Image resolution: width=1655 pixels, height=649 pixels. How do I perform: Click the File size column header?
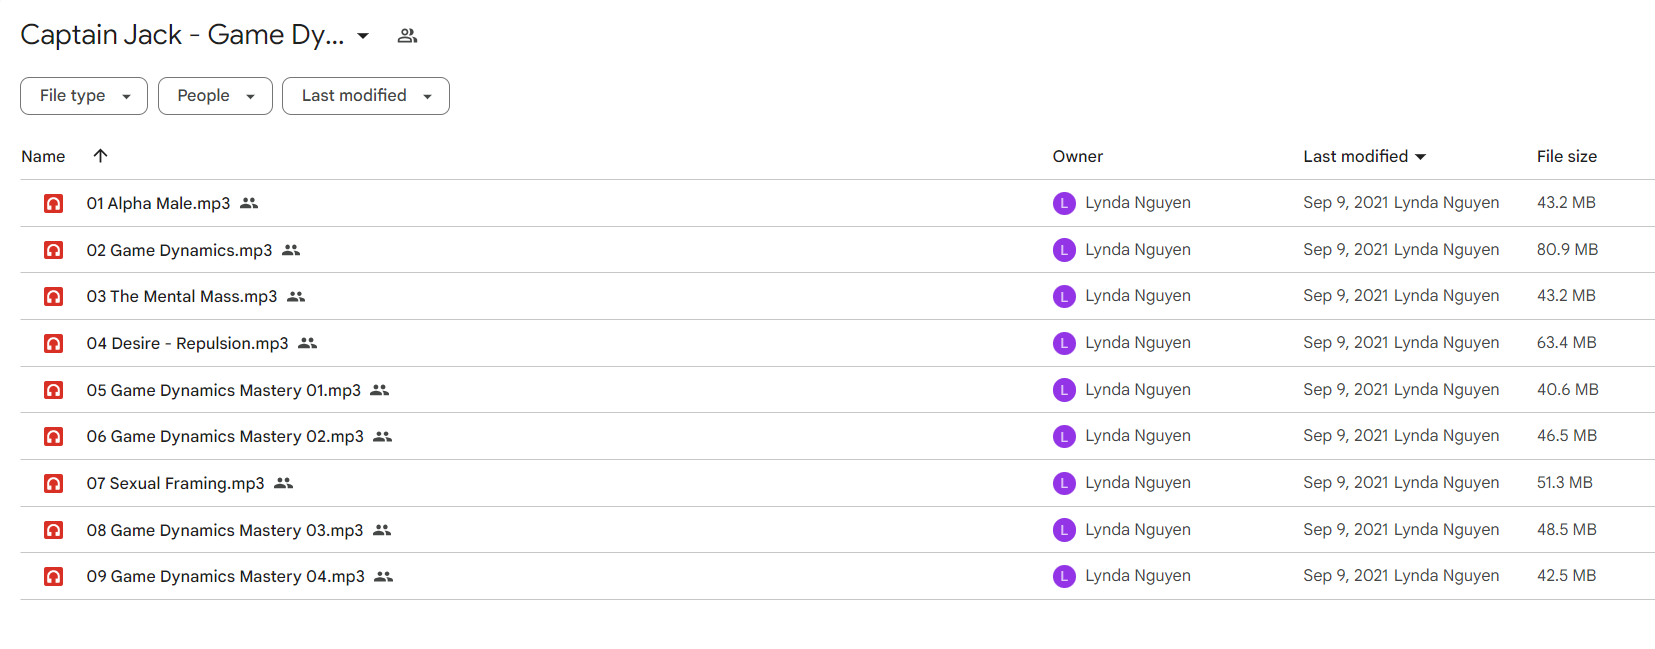tap(1566, 156)
